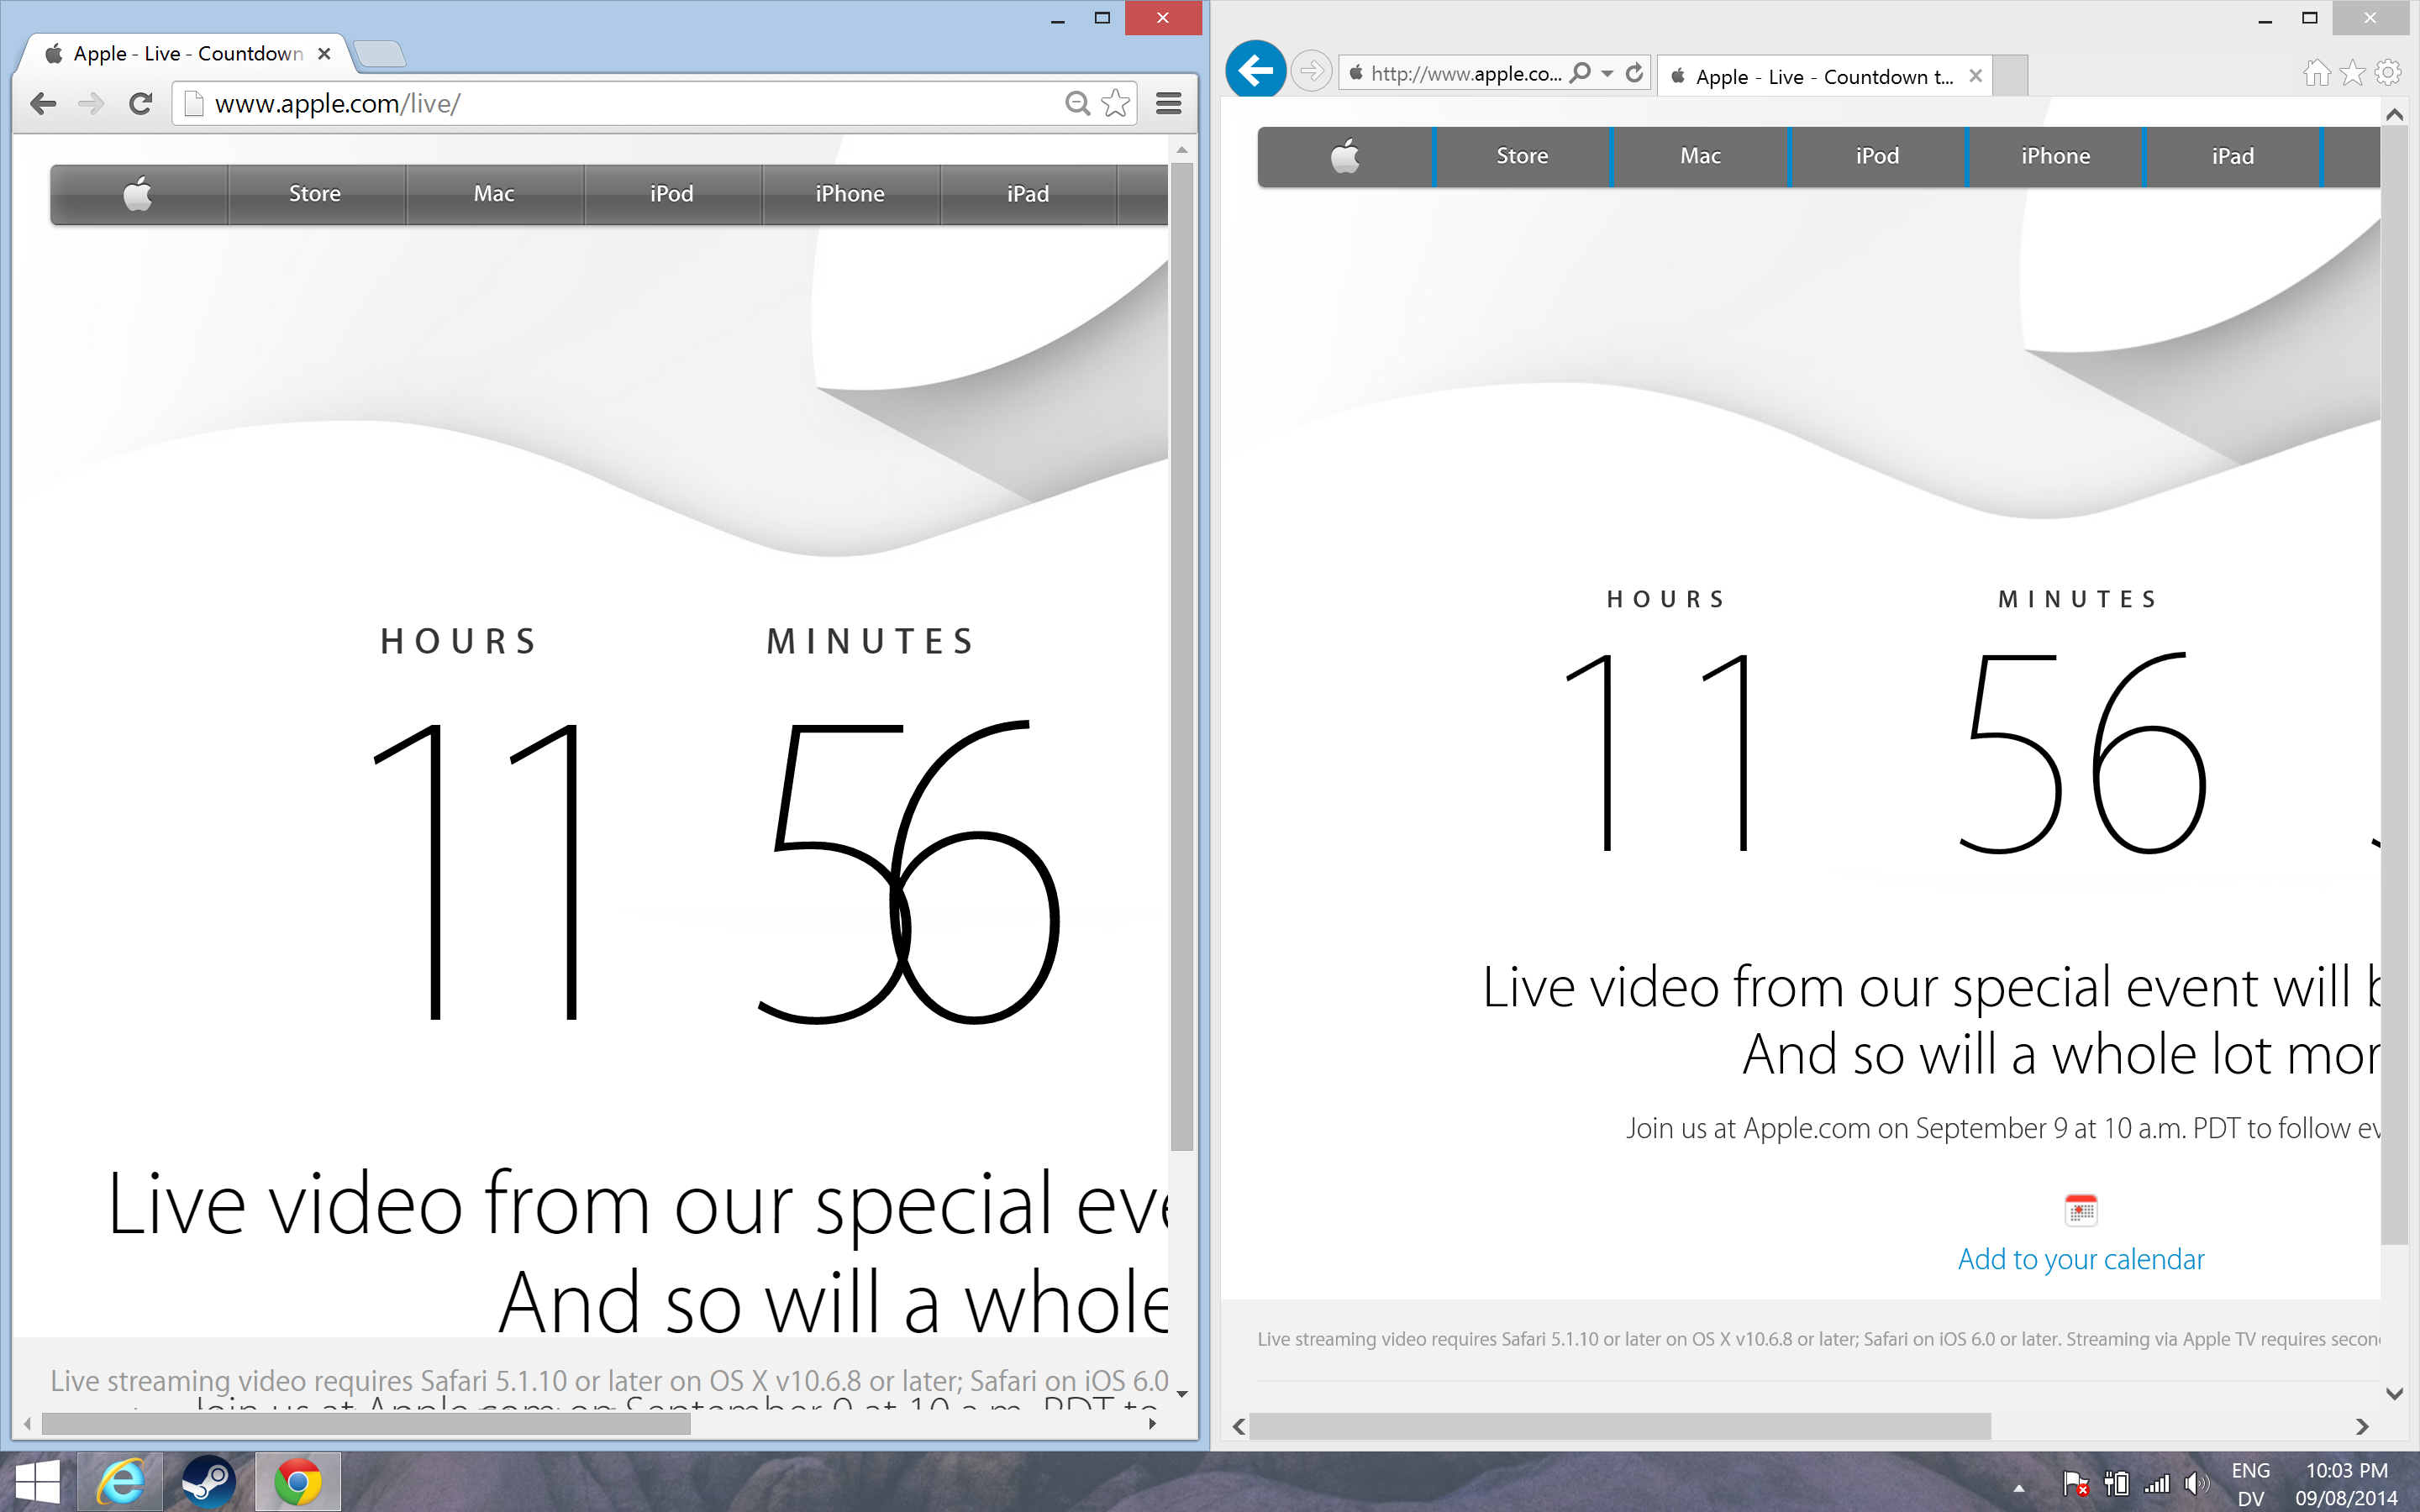This screenshot has width=2420, height=1512.
Task: Click Chrome's back arrow button
Action: [x=43, y=103]
